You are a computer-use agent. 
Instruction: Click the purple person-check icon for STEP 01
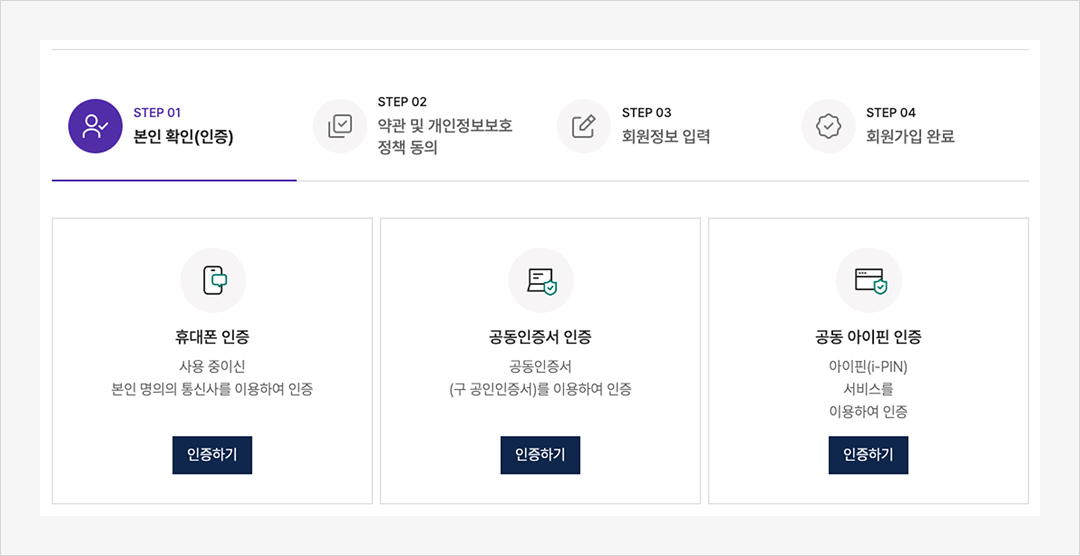click(95, 126)
